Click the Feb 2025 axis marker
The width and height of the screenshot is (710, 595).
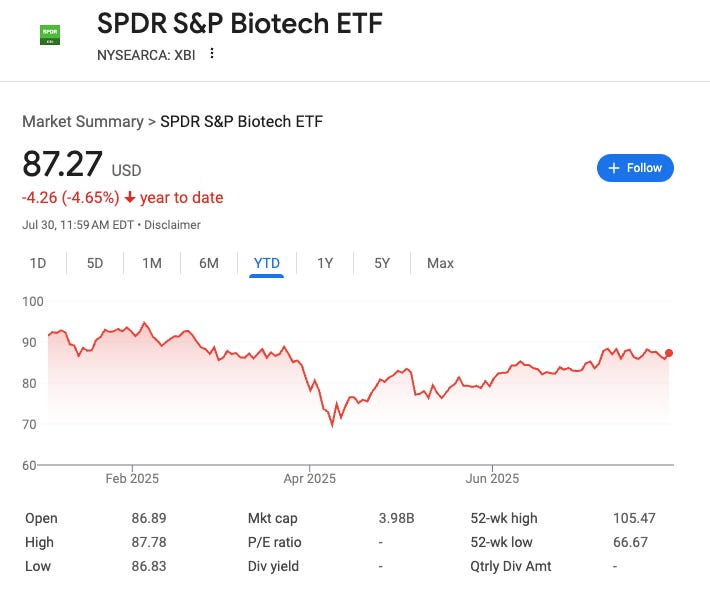pos(132,479)
